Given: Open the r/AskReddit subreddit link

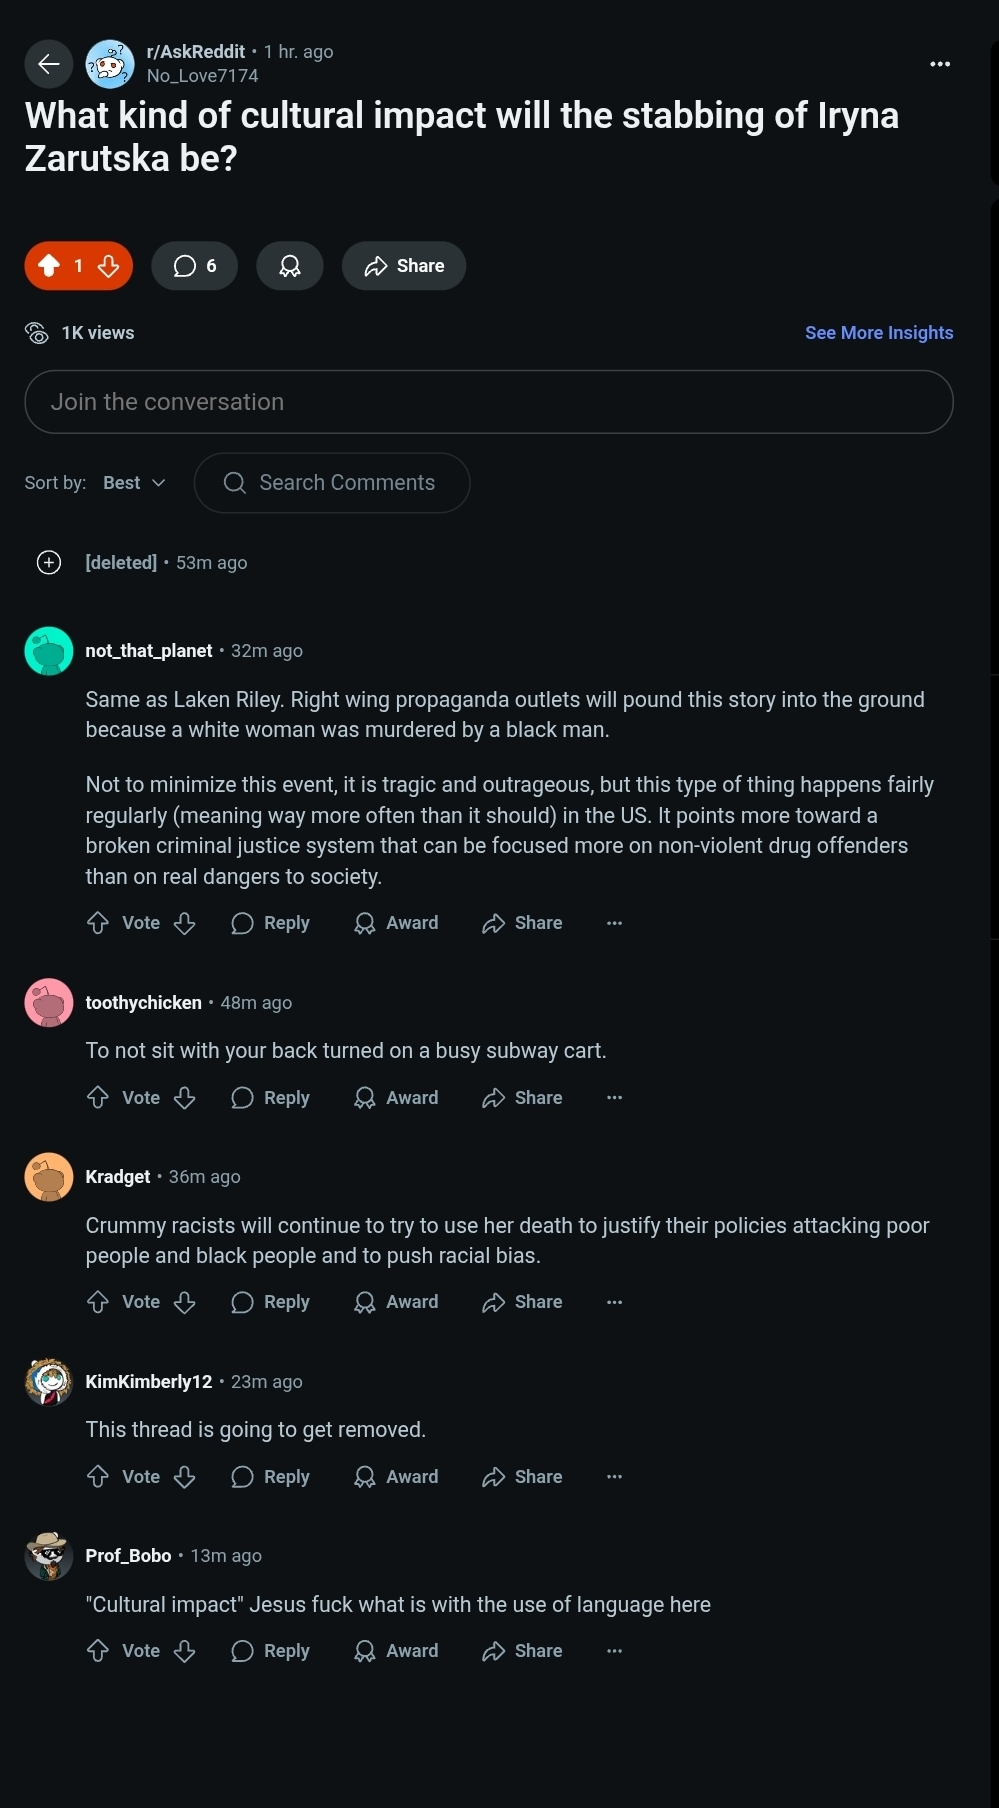Looking at the screenshot, I should coord(195,52).
